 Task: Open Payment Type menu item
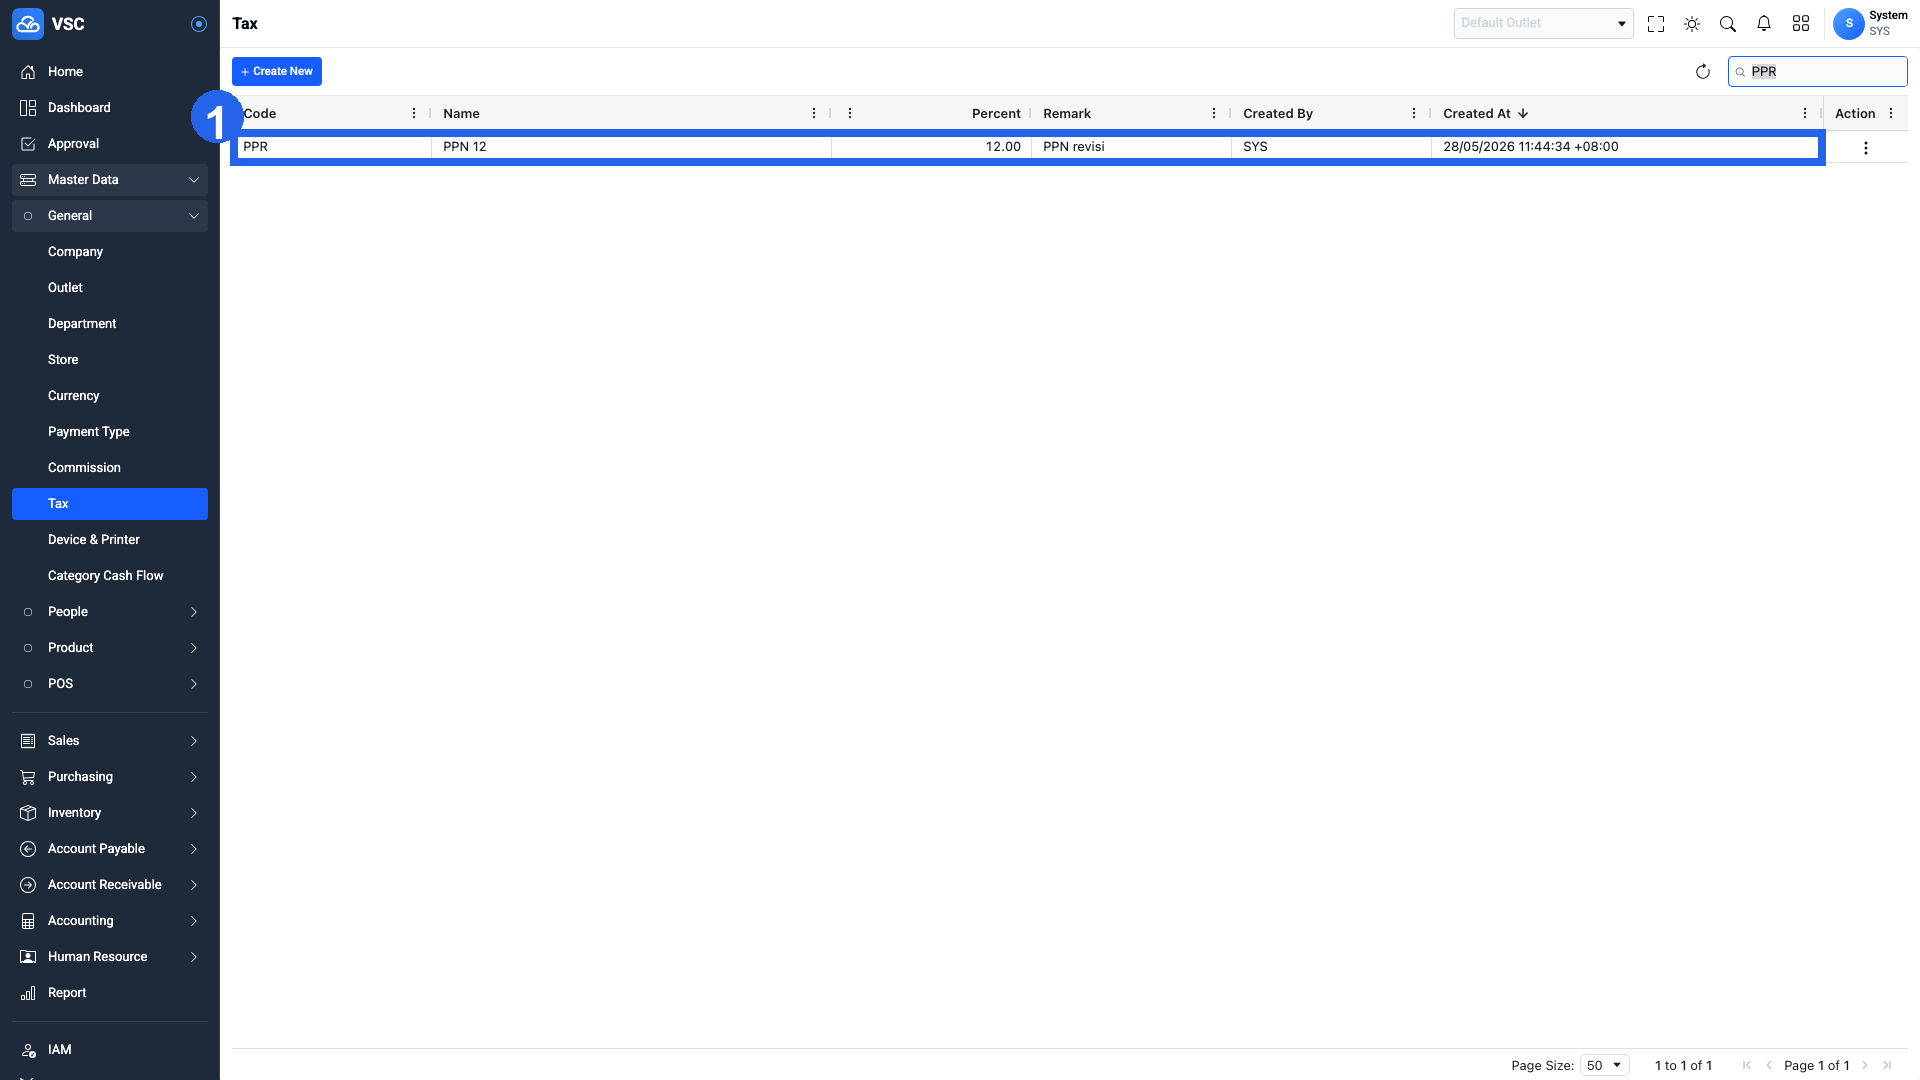pos(110,432)
